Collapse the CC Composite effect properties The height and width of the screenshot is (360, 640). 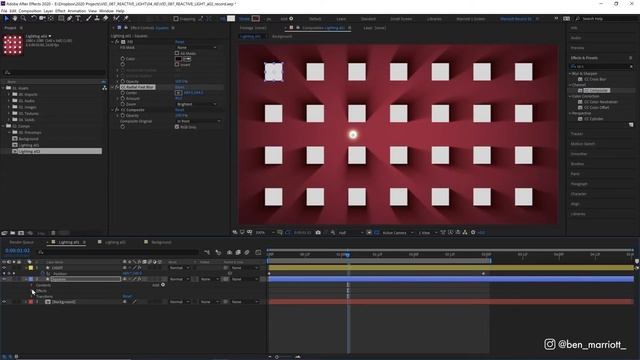click(112, 110)
